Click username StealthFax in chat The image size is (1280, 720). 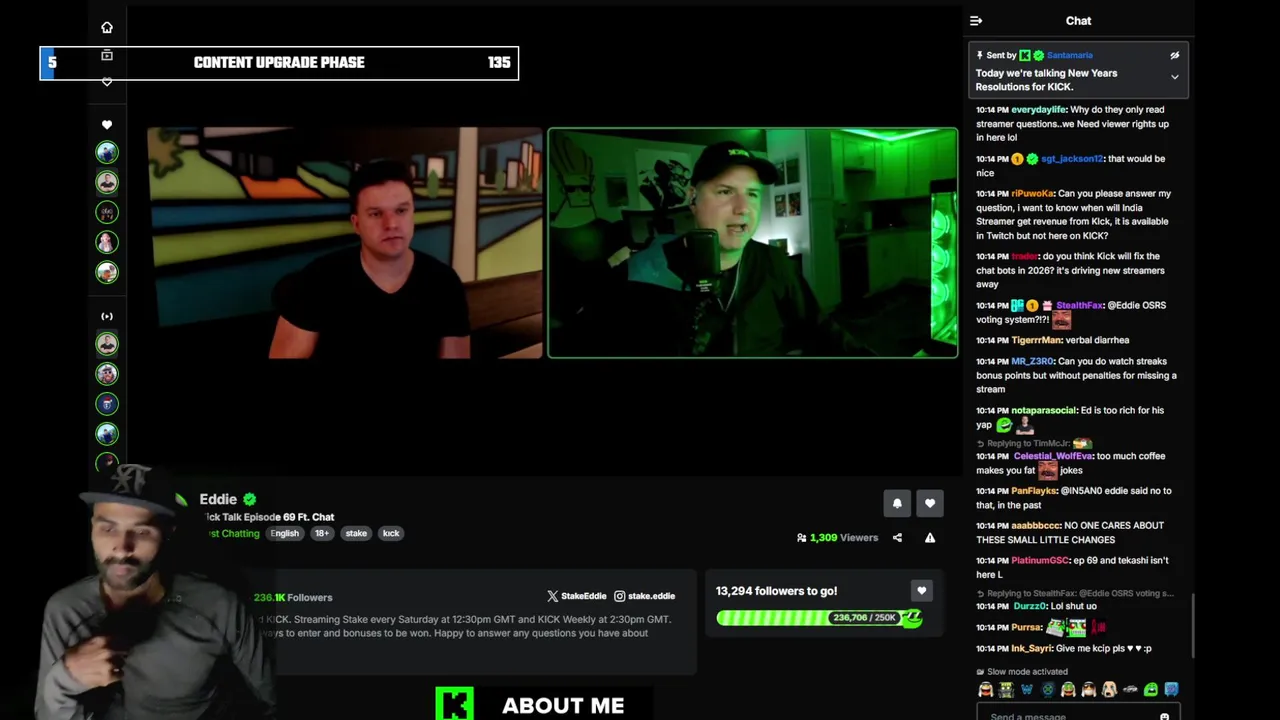pos(1079,306)
